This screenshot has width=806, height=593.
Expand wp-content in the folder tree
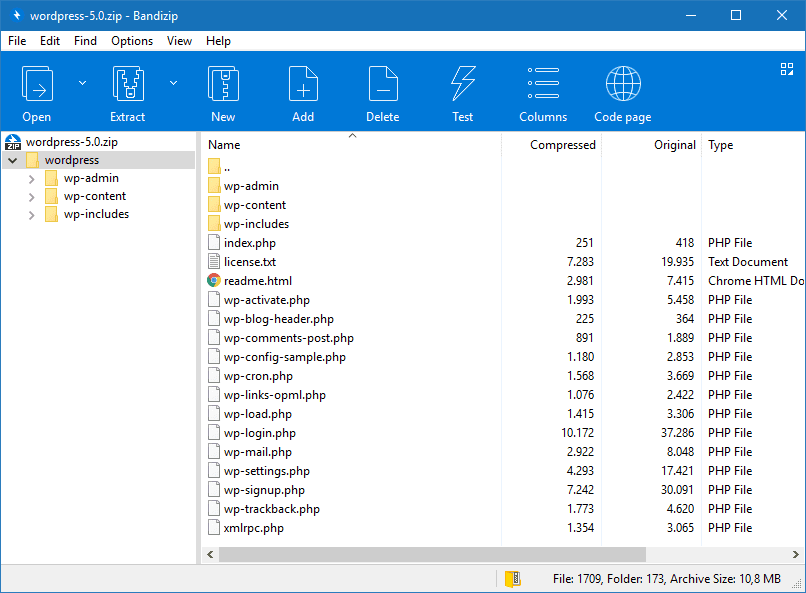pyautogui.click(x=31, y=197)
